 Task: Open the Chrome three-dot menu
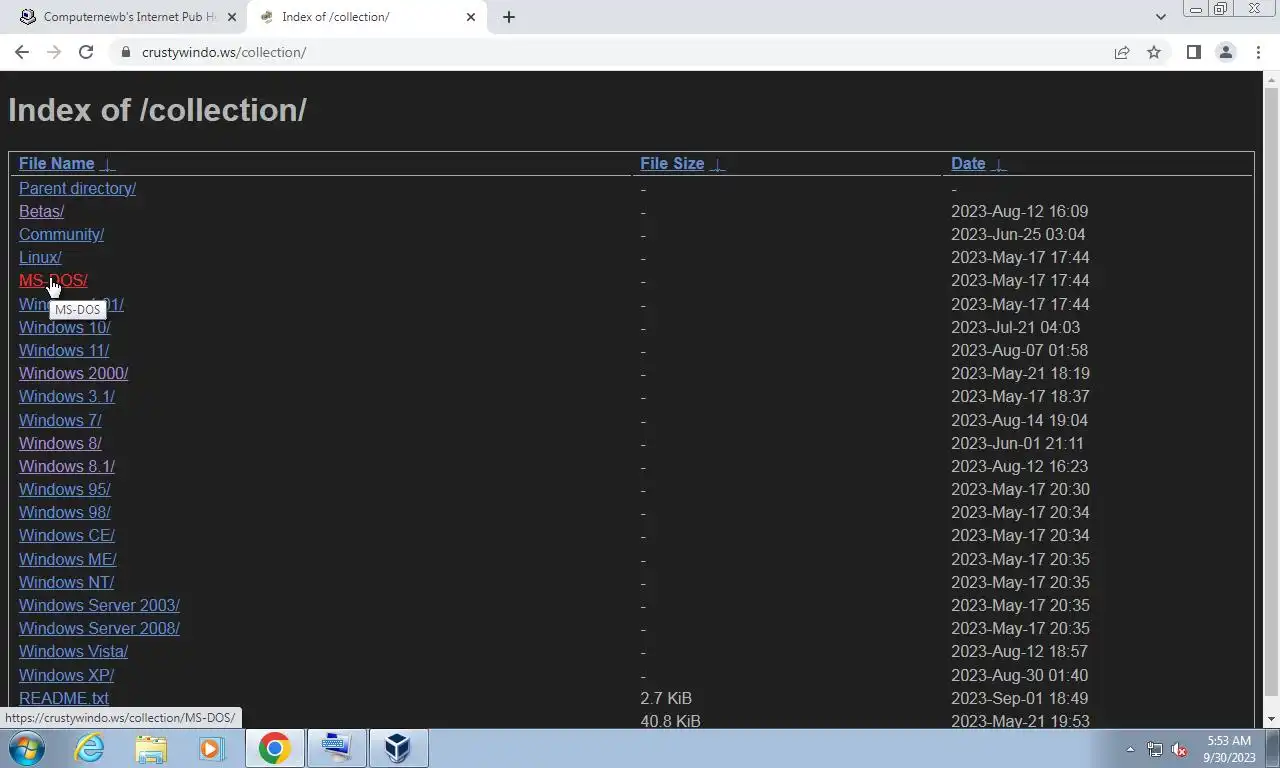tap(1258, 52)
